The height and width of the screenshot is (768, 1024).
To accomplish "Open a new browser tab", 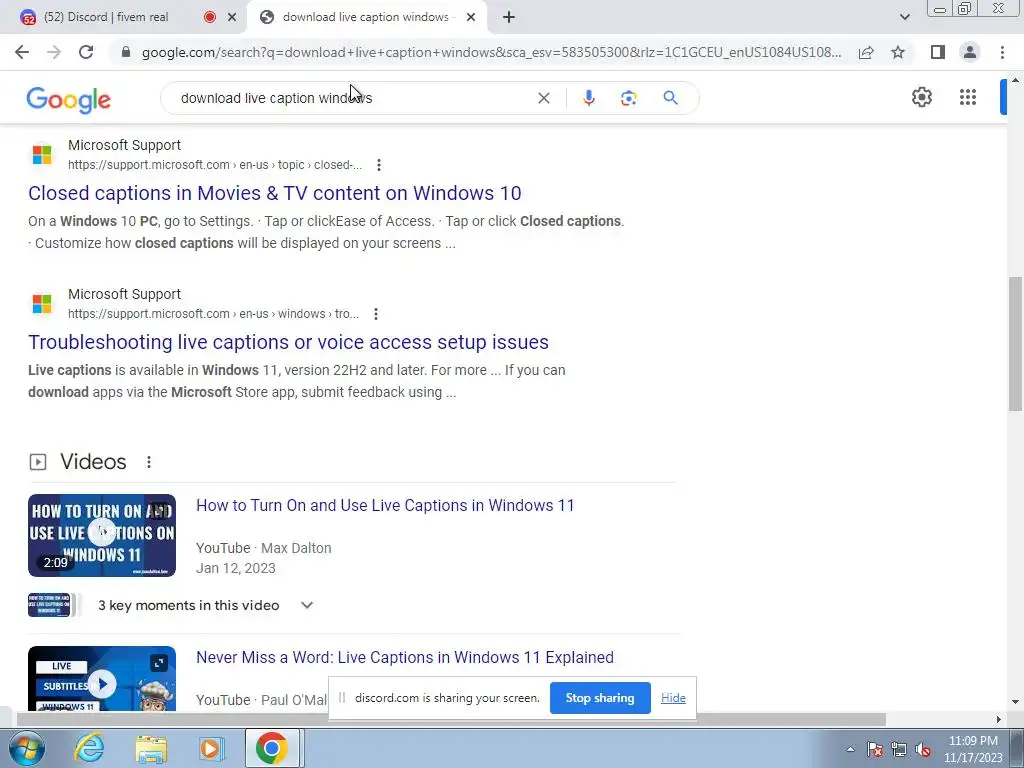I will pos(509,17).
